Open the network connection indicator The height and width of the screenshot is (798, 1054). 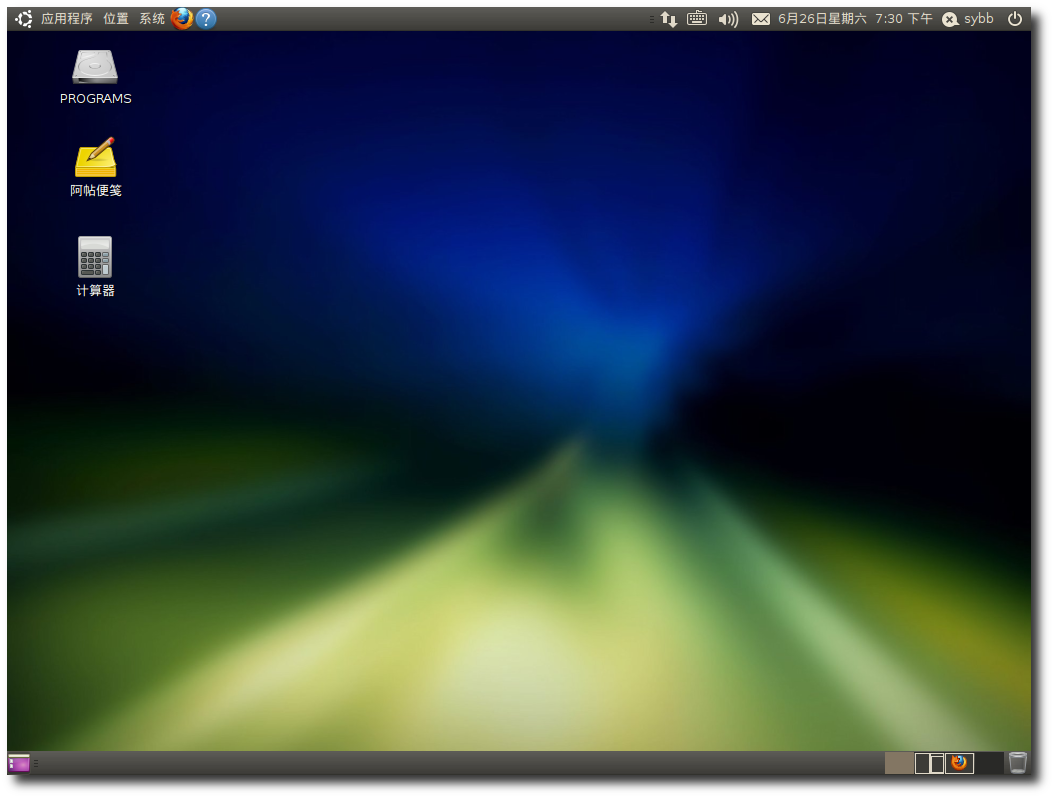[x=668, y=19]
